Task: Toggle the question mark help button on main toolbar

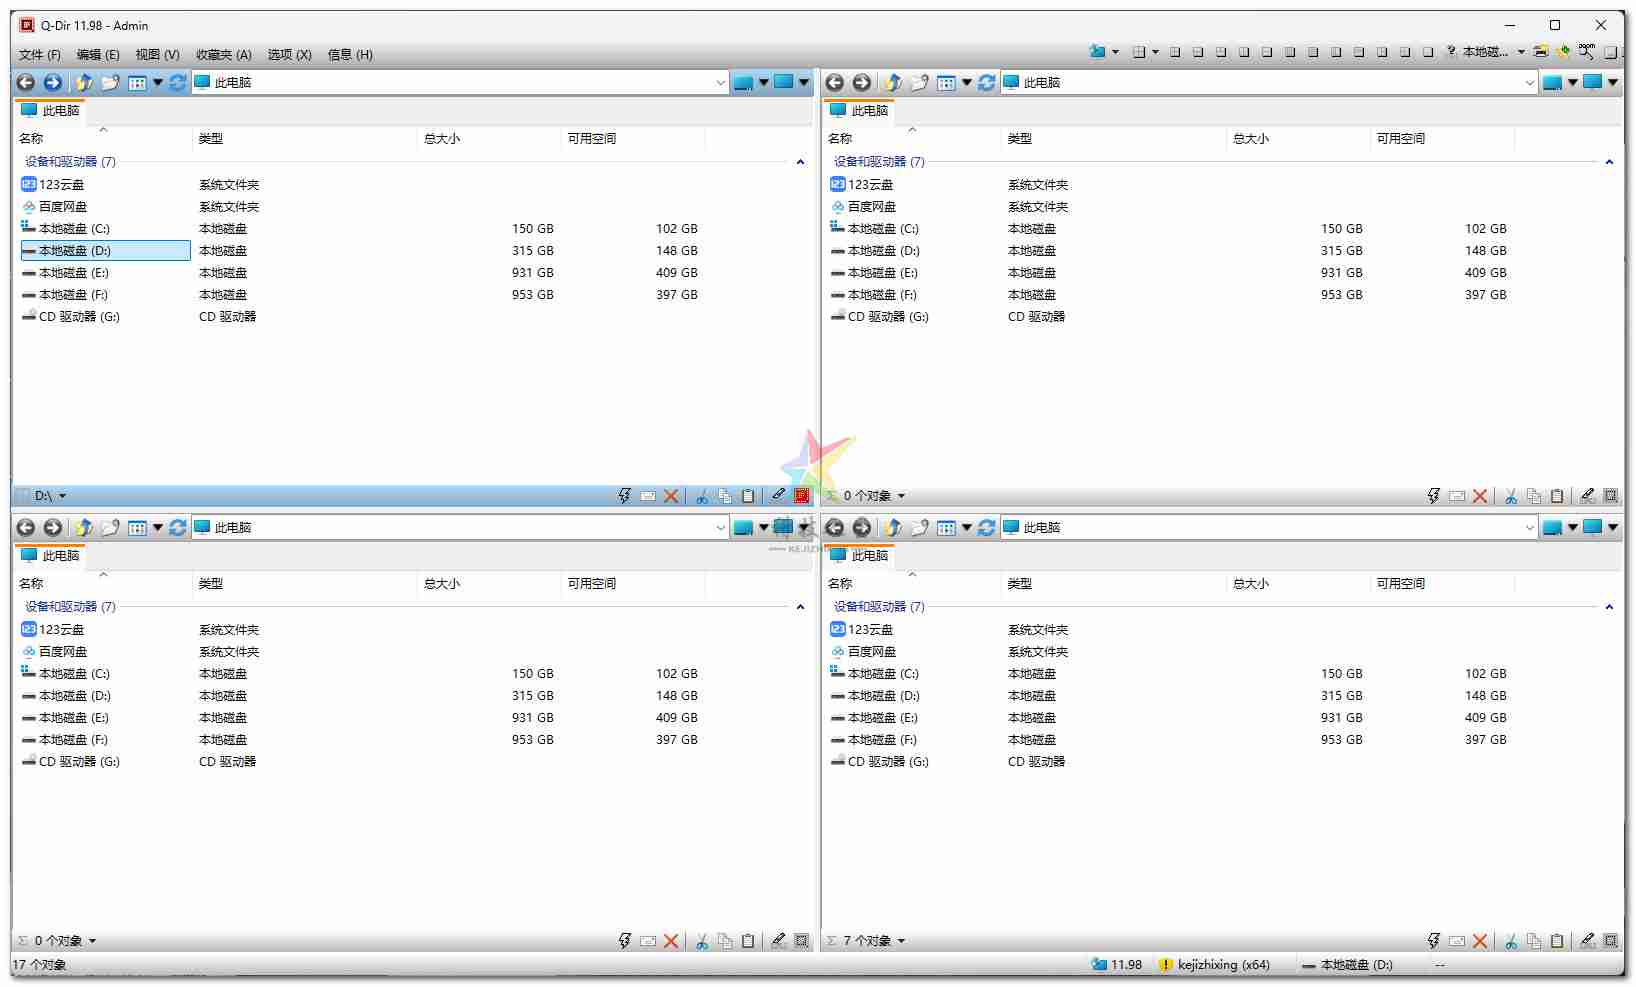Action: 1450,53
